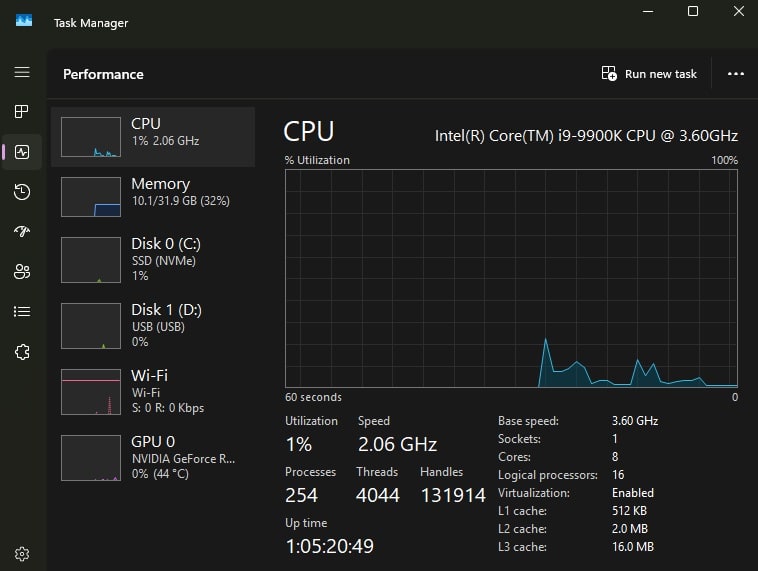Select Disk 1 (D:) USB entry
Image resolution: width=758 pixels, height=571 pixels.
tap(153, 325)
